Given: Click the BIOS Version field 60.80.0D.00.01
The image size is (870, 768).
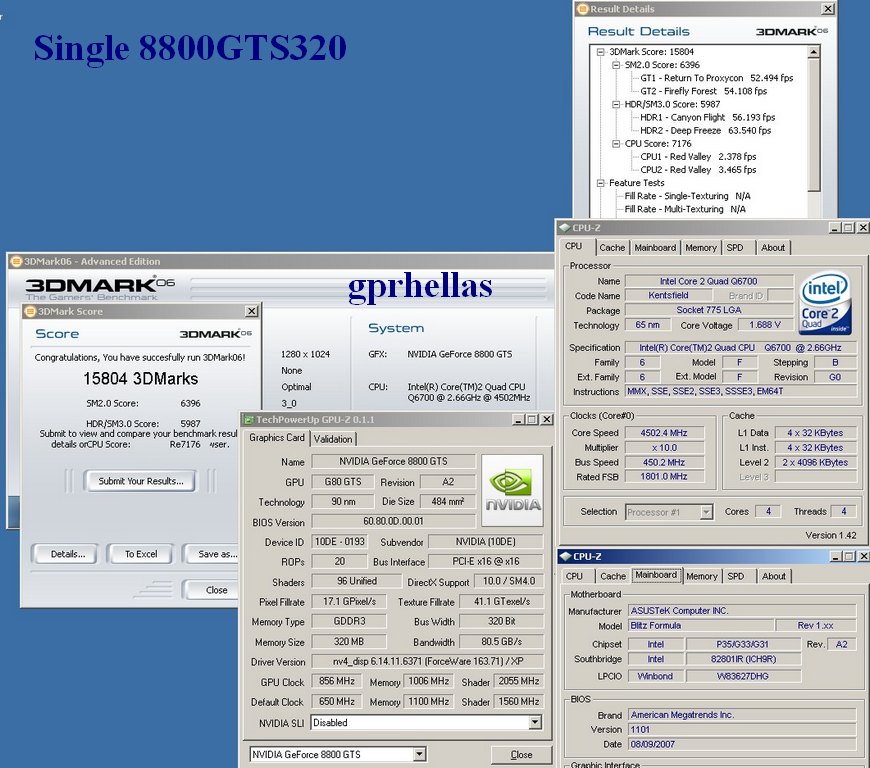Looking at the screenshot, I should tap(393, 521).
